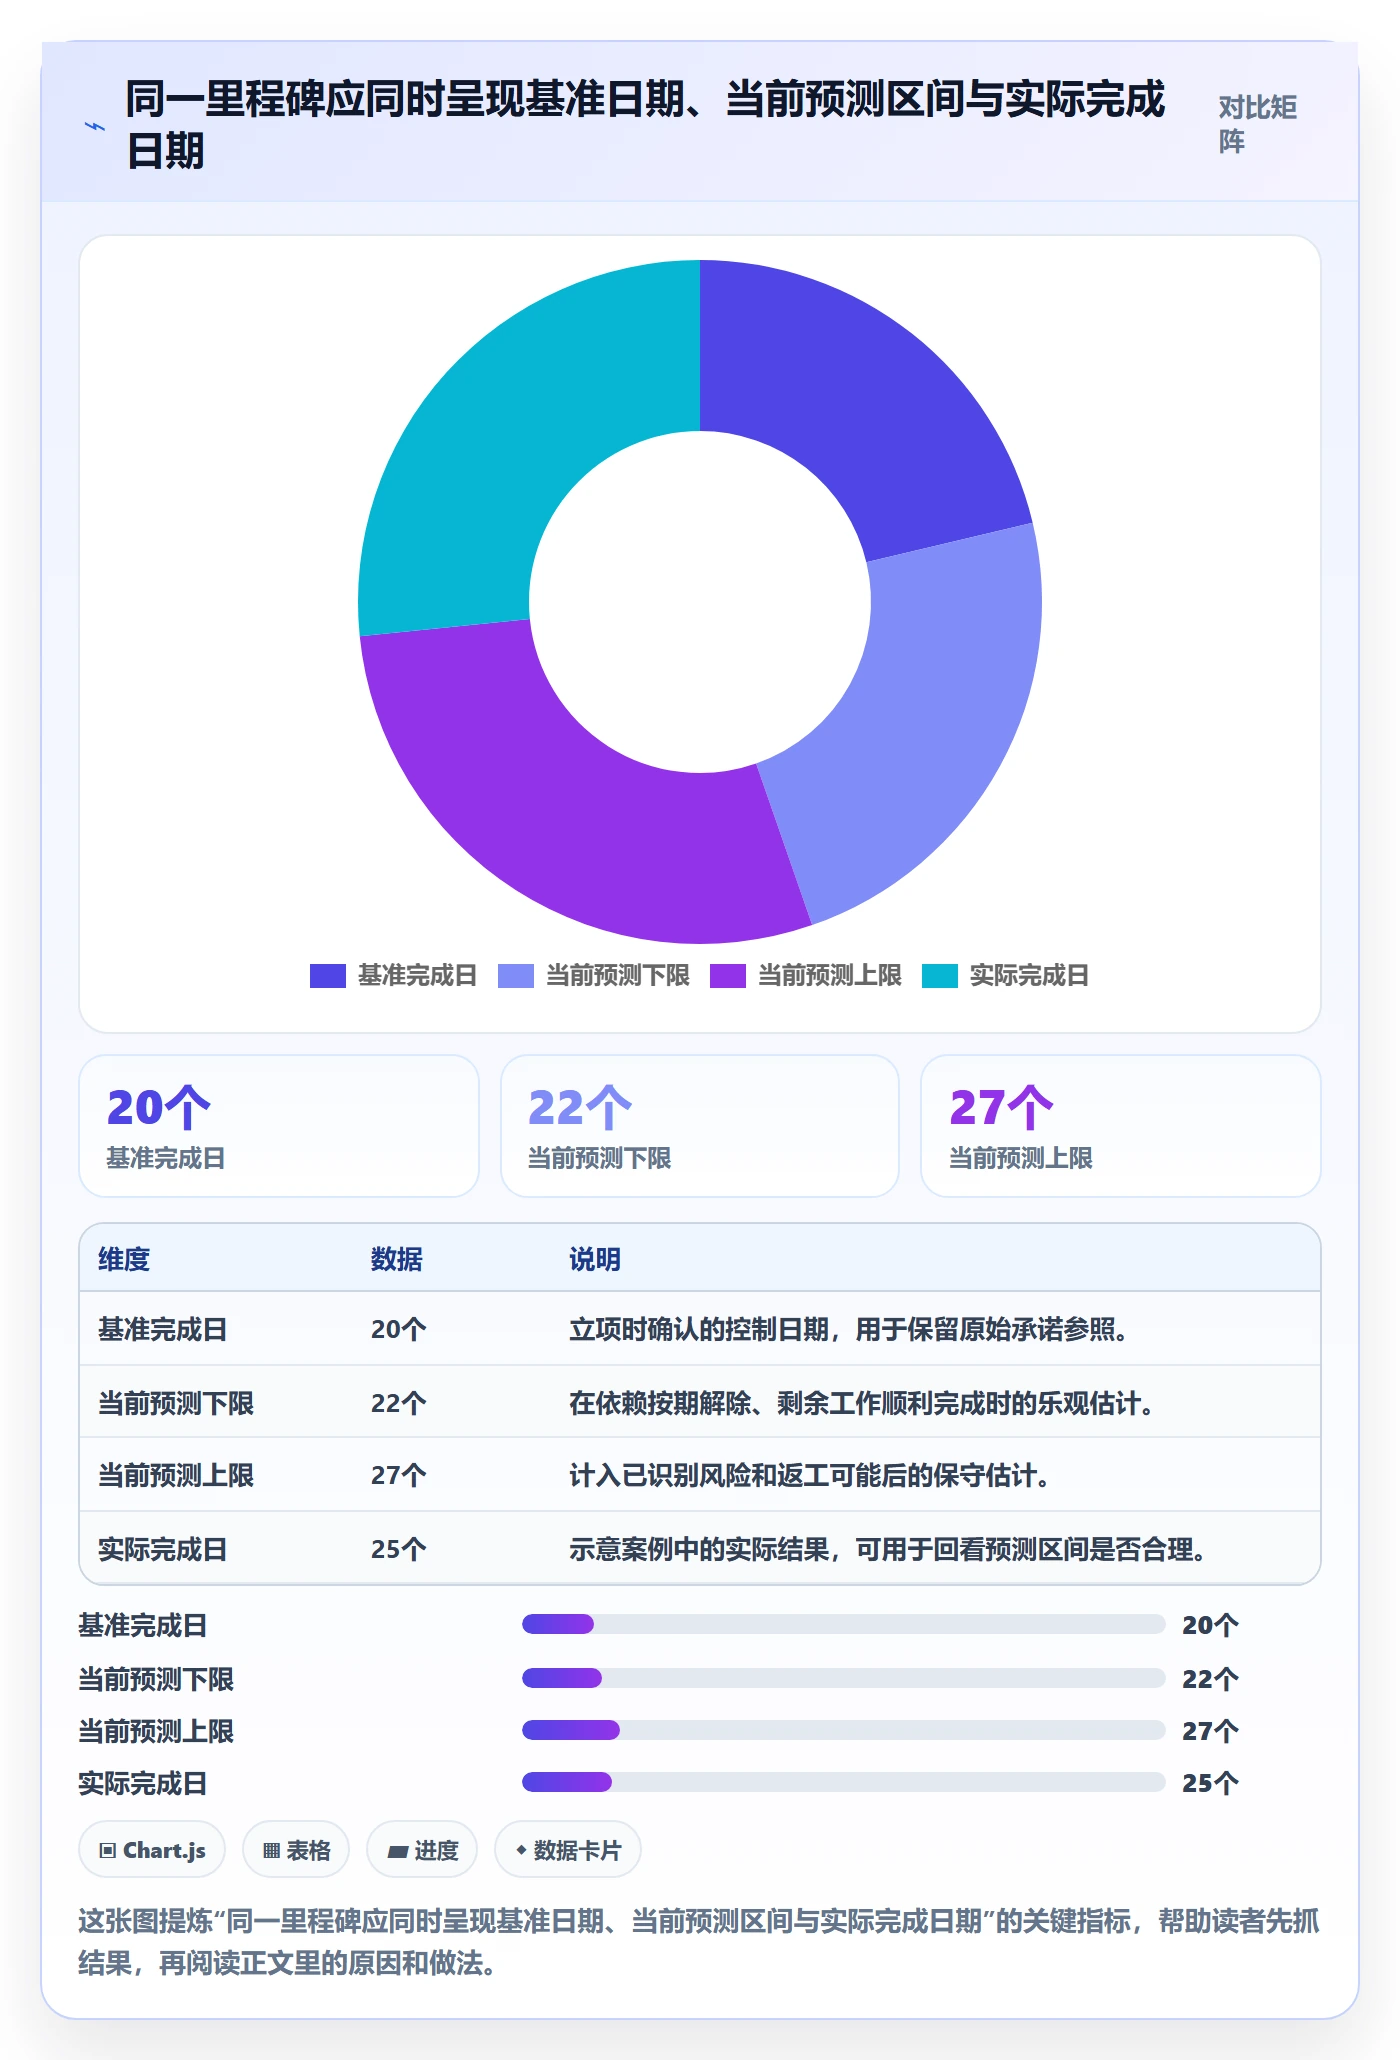Click the 当前预测上限 progress bar
Viewport: 1400px width, 2060px height.
[x=844, y=1730]
